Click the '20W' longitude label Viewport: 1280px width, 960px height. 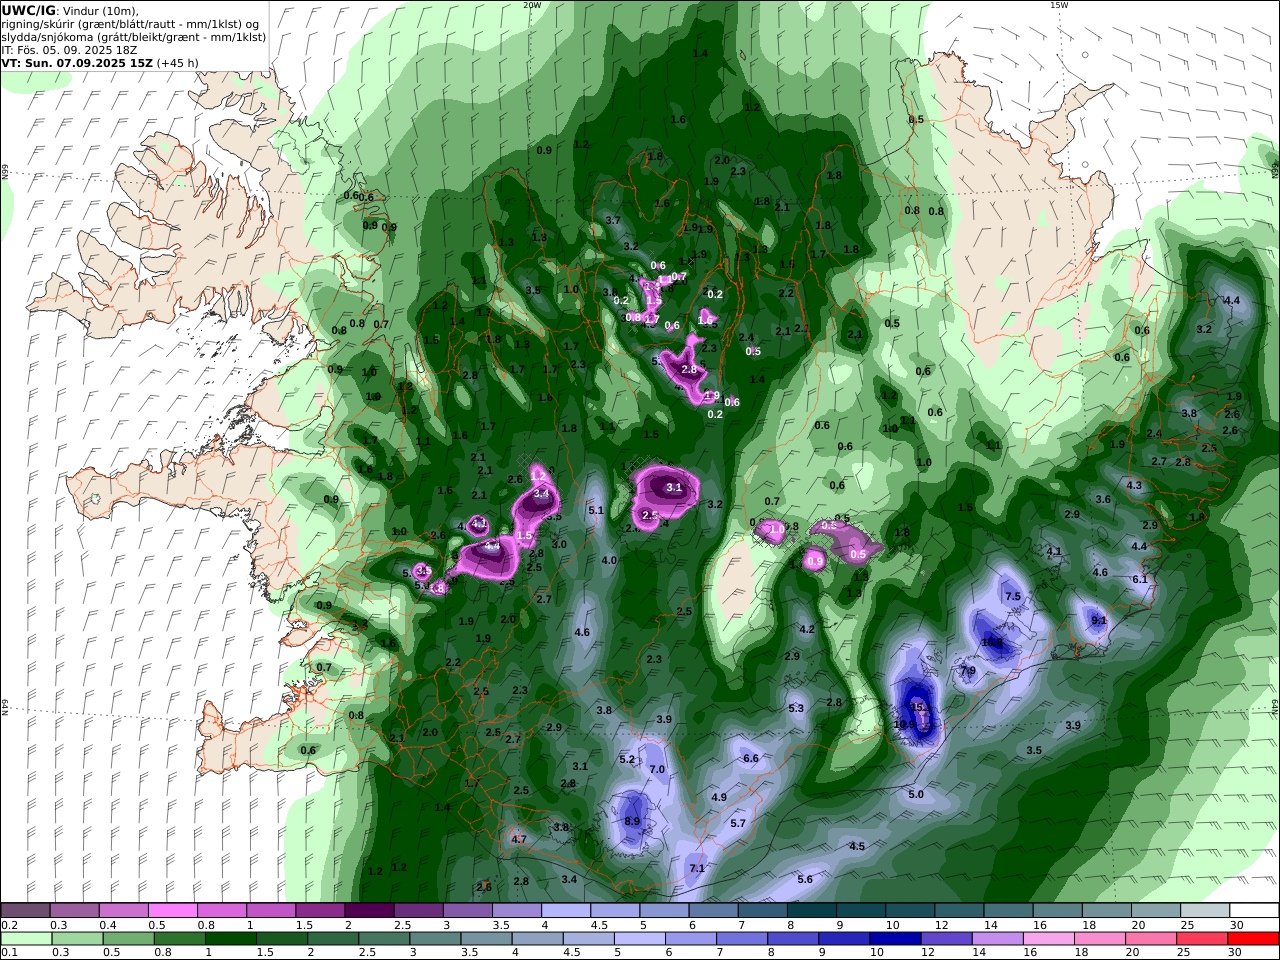[532, 5]
